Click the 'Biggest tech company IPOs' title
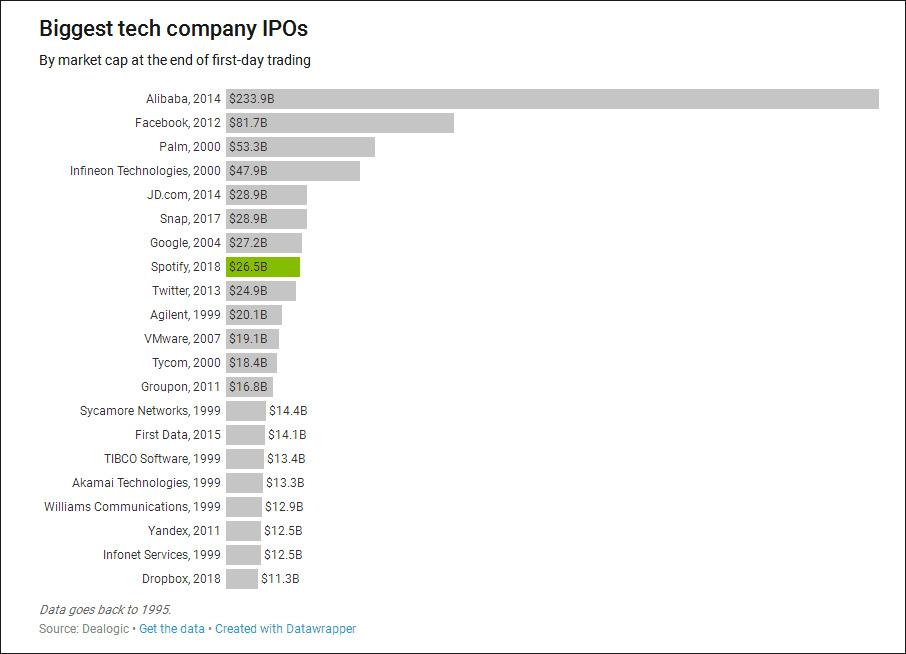Image resolution: width=906 pixels, height=654 pixels. click(173, 28)
